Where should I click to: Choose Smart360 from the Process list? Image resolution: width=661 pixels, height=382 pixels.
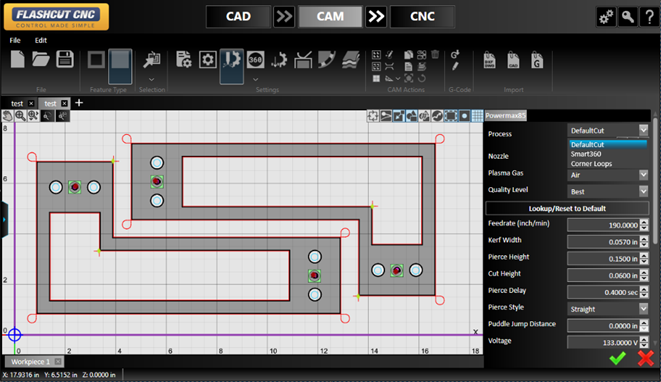586,154
